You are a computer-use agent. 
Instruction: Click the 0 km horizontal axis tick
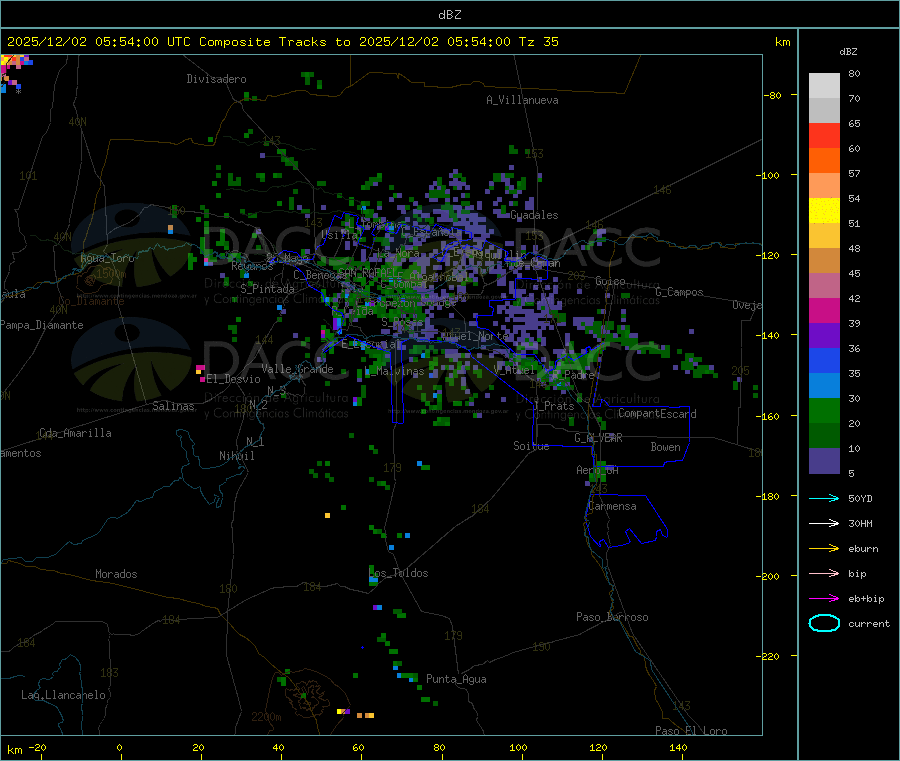[x=119, y=747]
